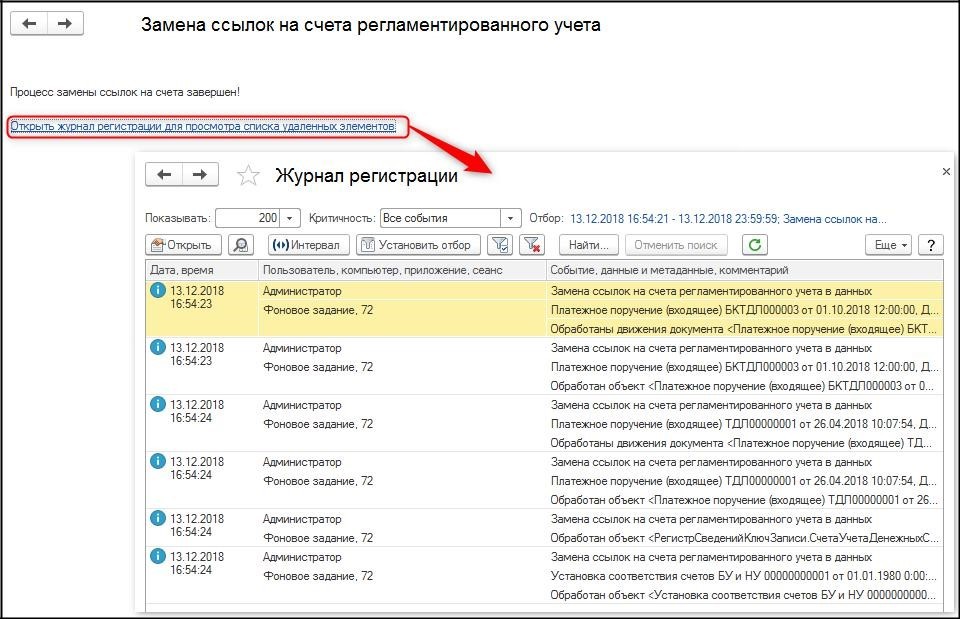Image resolution: width=960 pixels, height=619 pixels.
Task: Open the Критичность dropdown list
Action: [511, 218]
